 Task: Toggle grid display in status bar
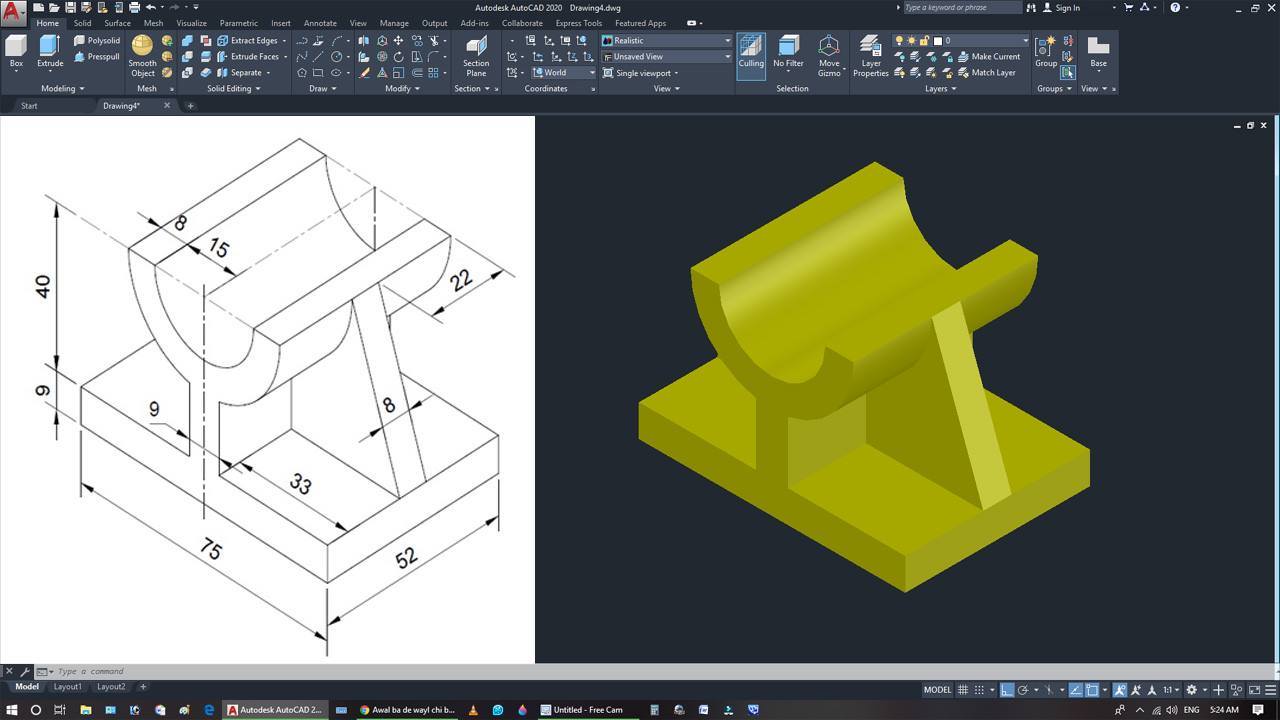pyautogui.click(x=963, y=690)
